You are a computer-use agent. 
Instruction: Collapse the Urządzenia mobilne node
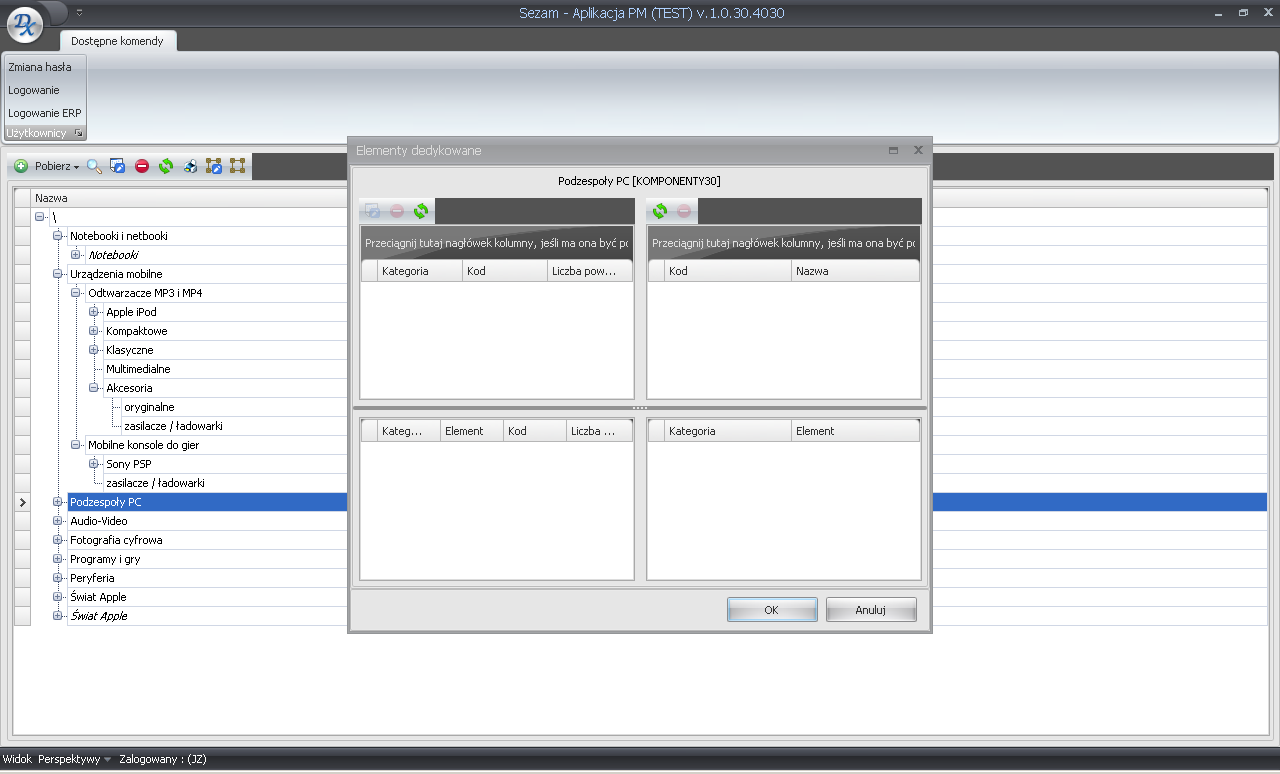(x=58, y=274)
